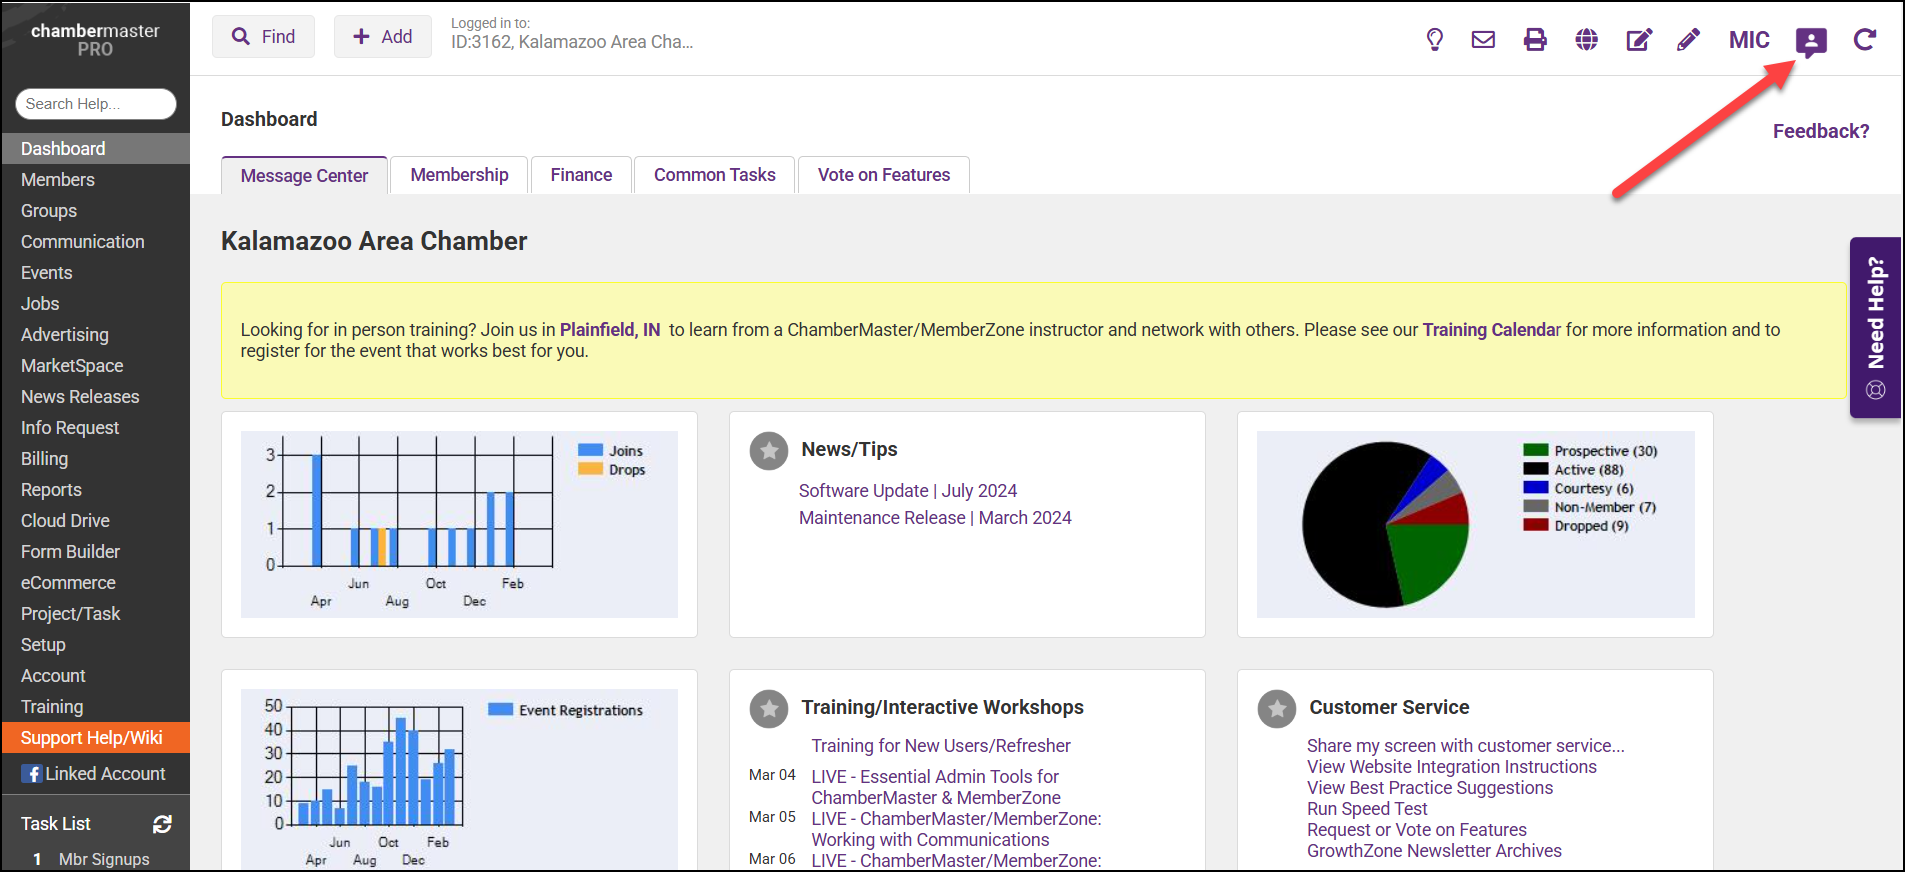Screen dimensions: 1905x872
Task: Click the printer icon in top toolbar
Action: tap(1535, 40)
